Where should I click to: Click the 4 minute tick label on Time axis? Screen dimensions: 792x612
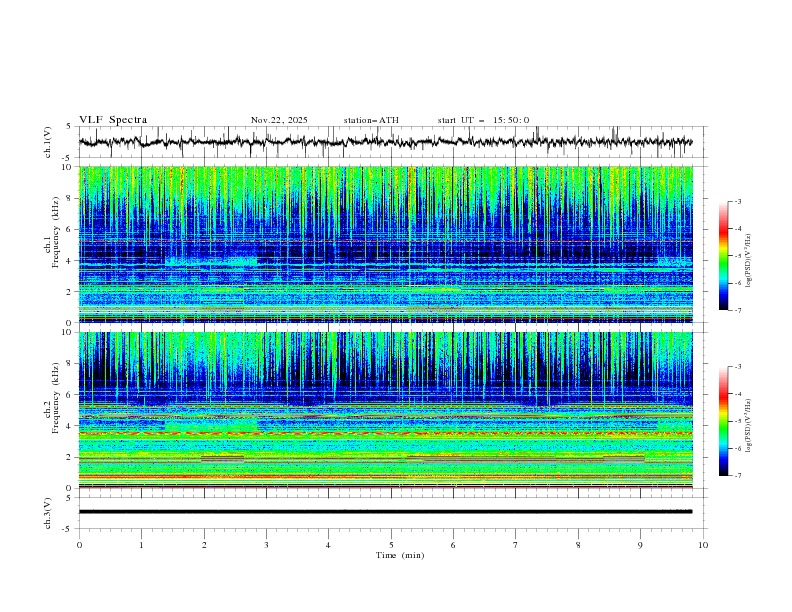[328, 545]
